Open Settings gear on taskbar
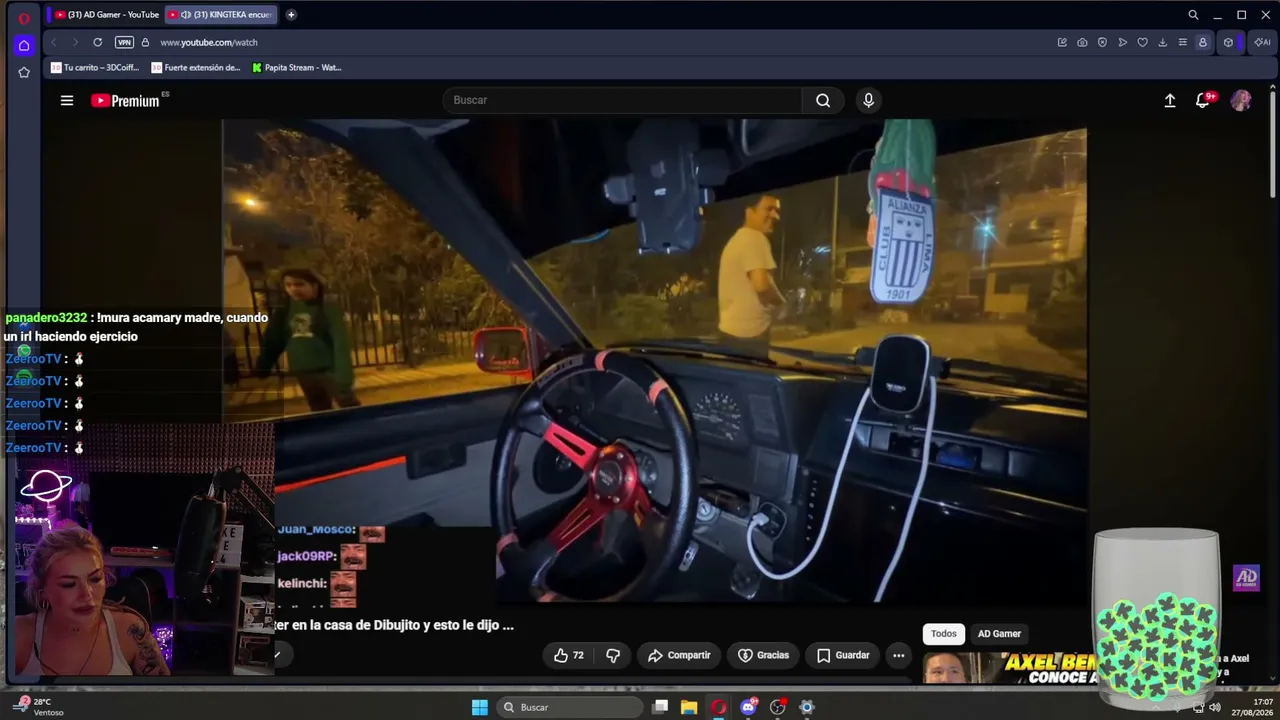 tap(807, 707)
